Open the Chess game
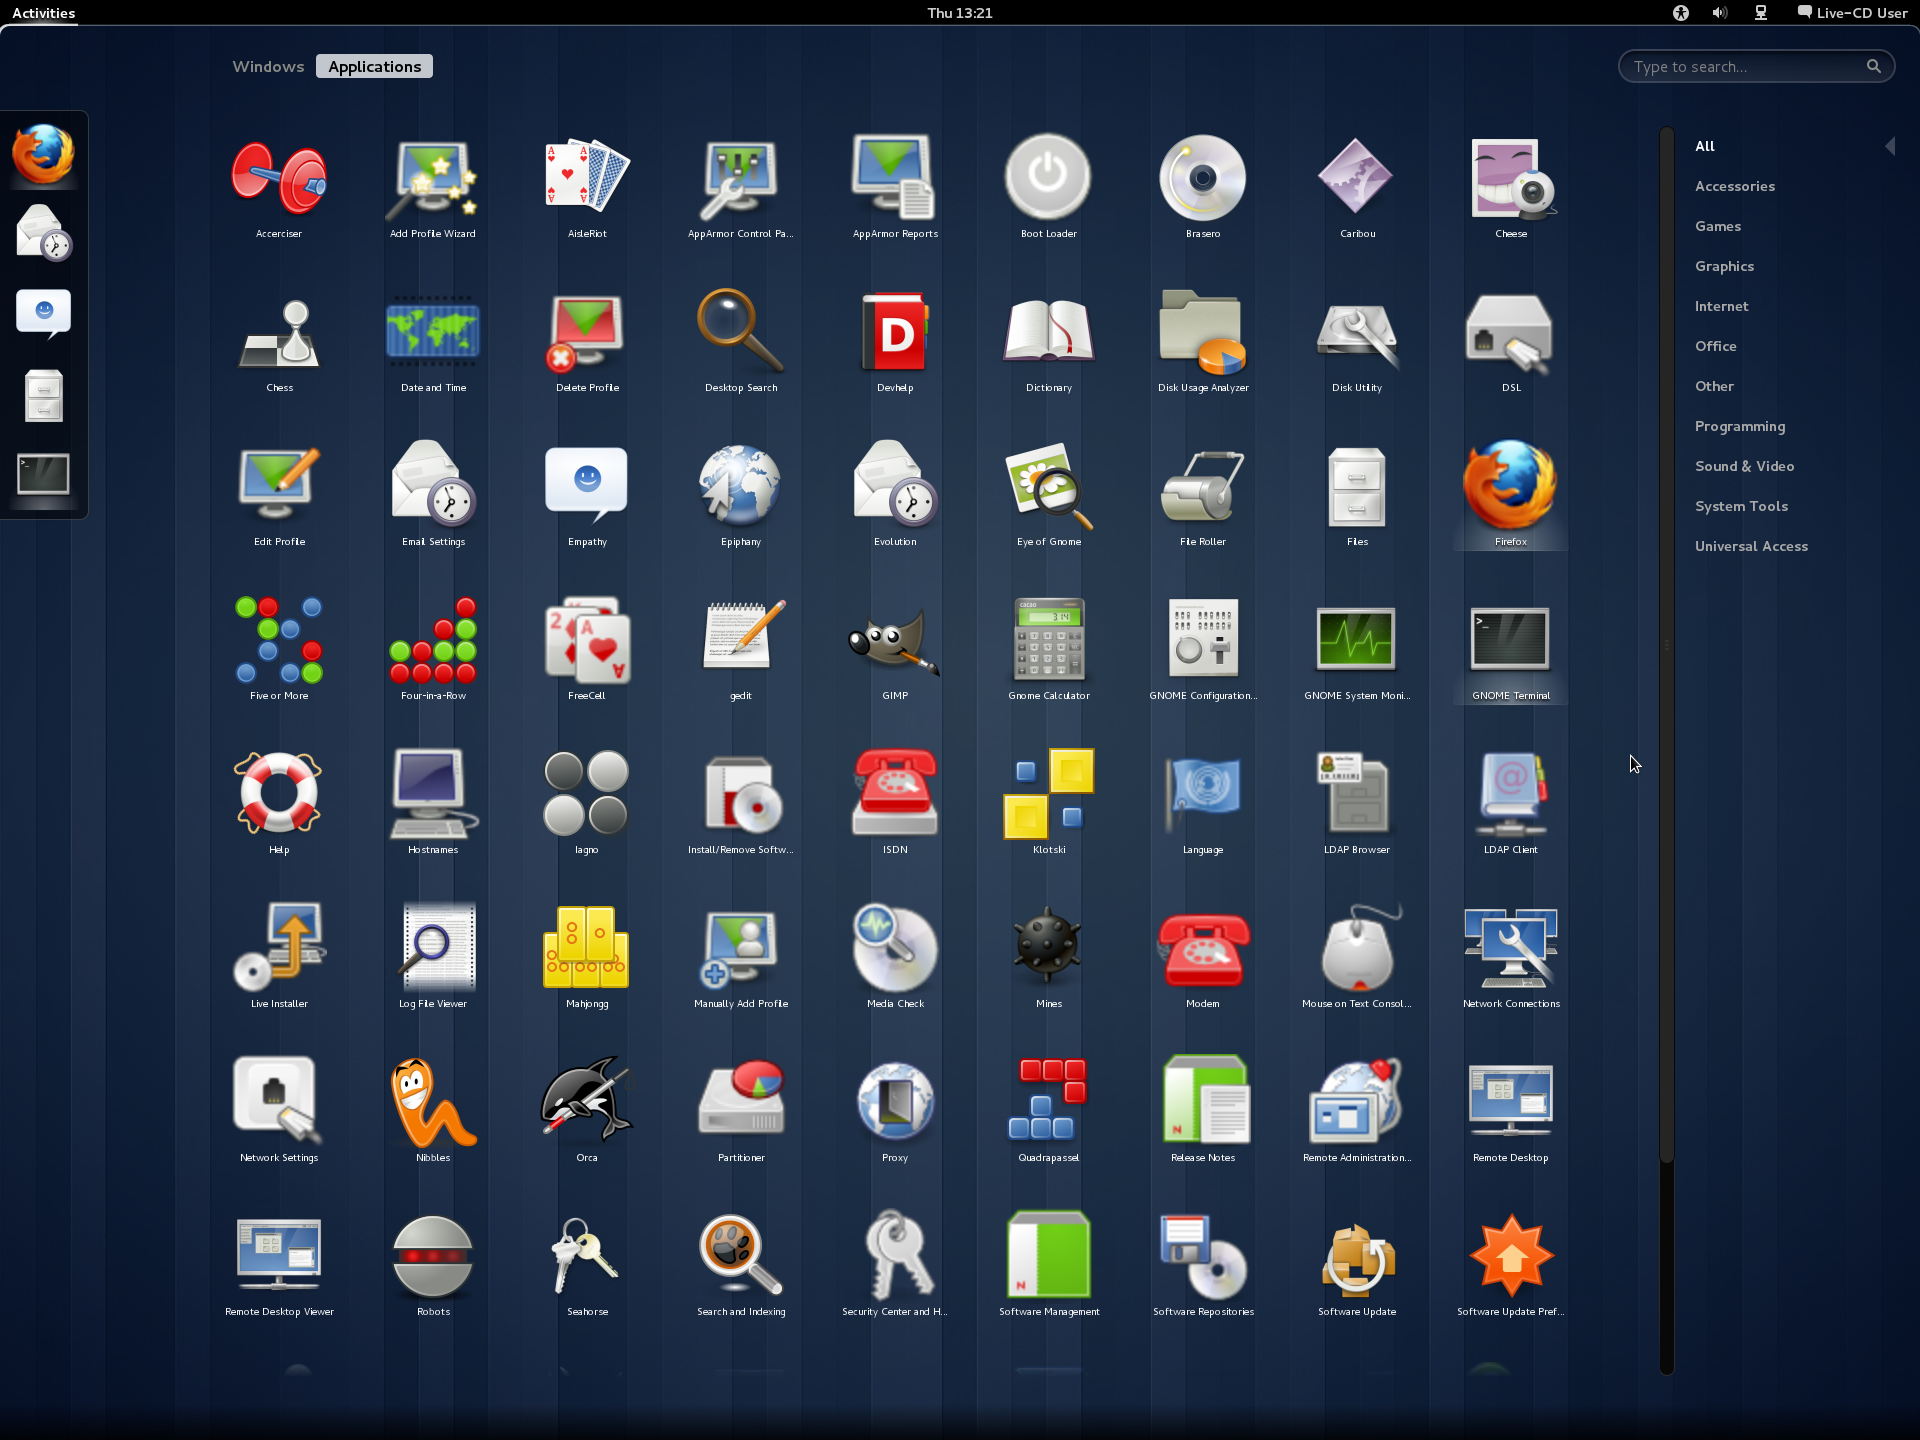The image size is (1920, 1440). pyautogui.click(x=279, y=341)
